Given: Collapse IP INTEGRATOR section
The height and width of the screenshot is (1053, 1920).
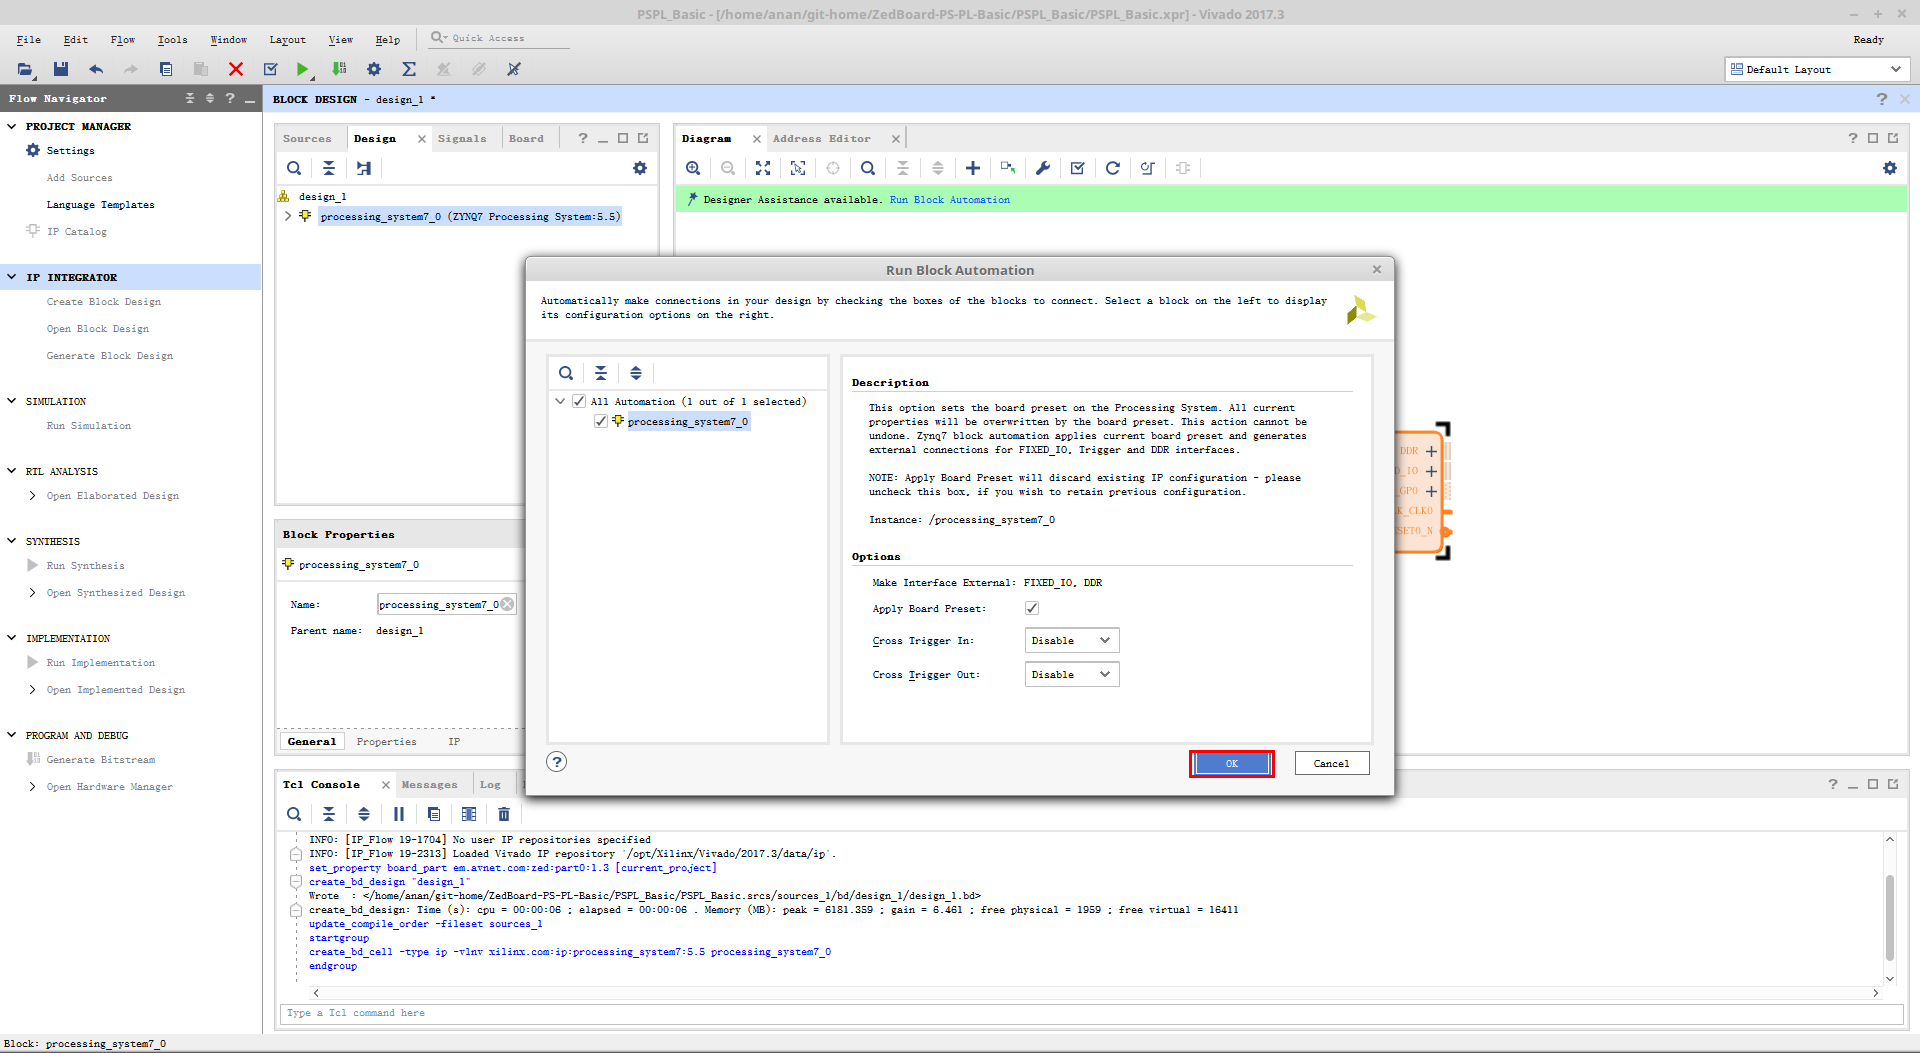Looking at the screenshot, I should tap(12, 277).
